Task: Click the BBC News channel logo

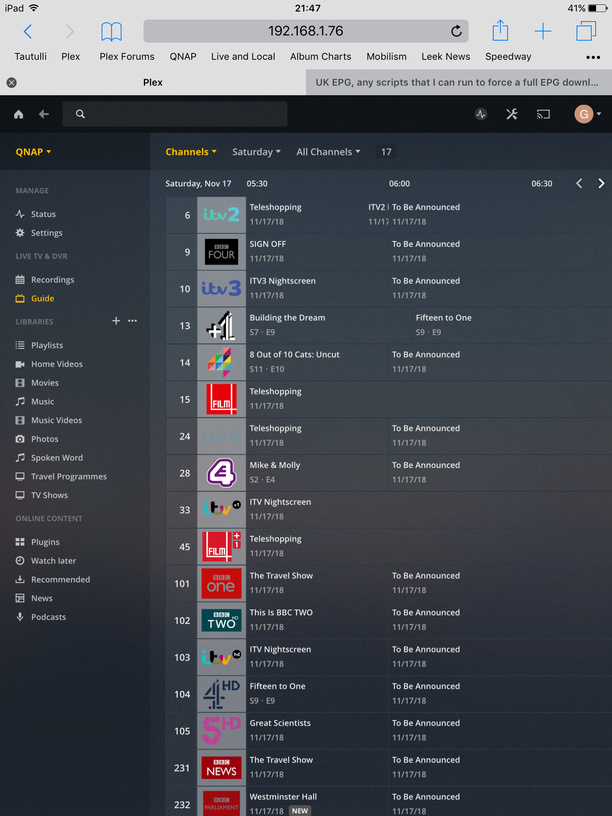Action: pos(221,768)
